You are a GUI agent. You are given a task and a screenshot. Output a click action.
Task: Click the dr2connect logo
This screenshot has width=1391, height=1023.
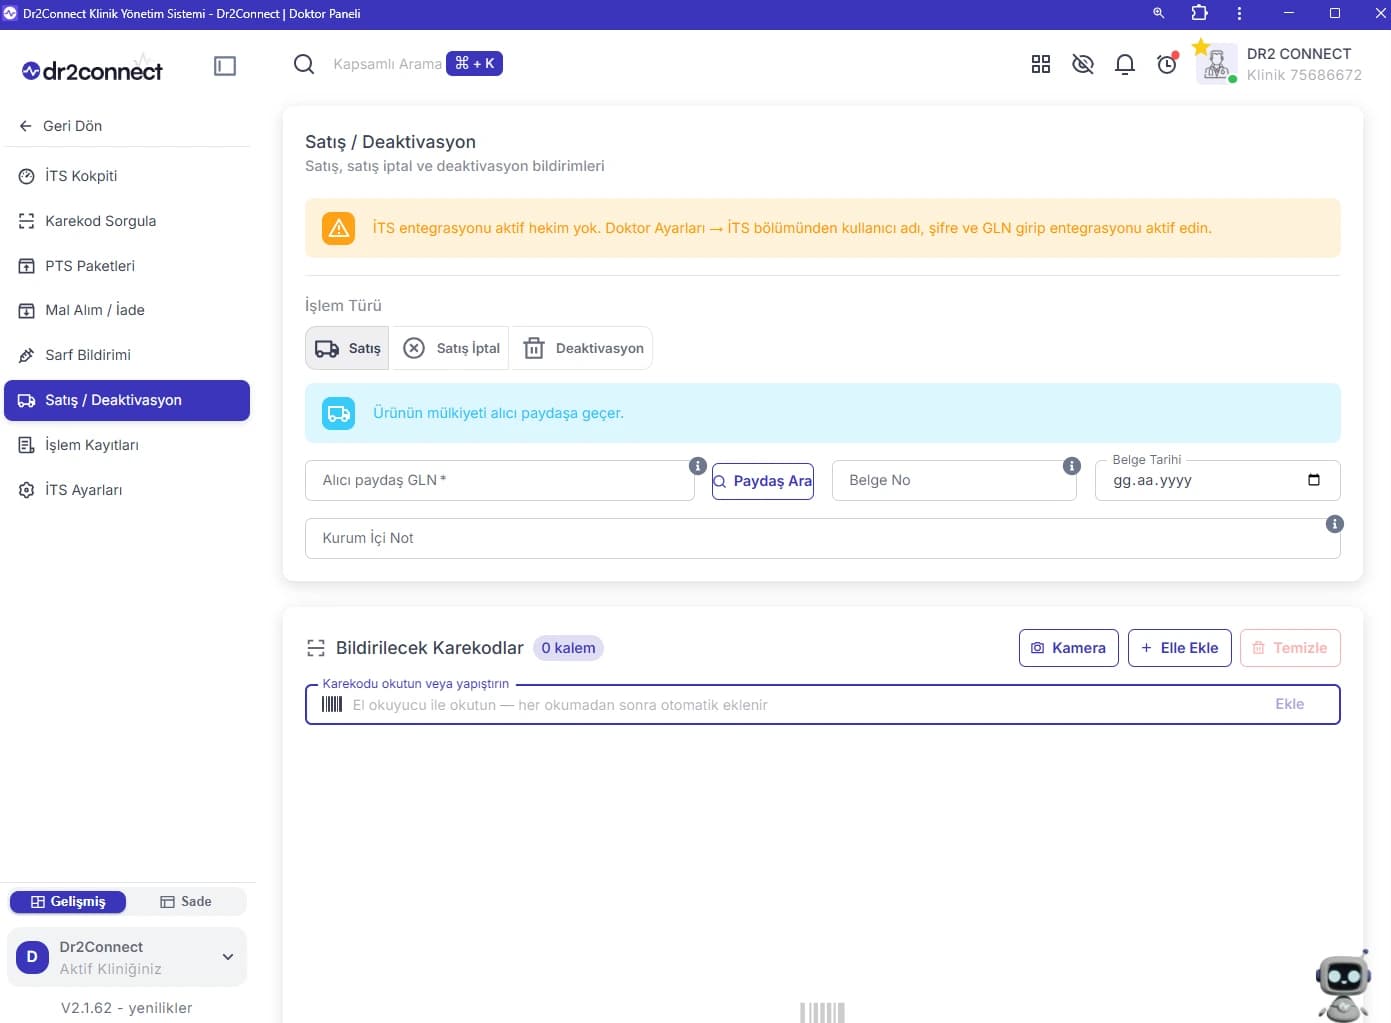pyautogui.click(x=92, y=69)
